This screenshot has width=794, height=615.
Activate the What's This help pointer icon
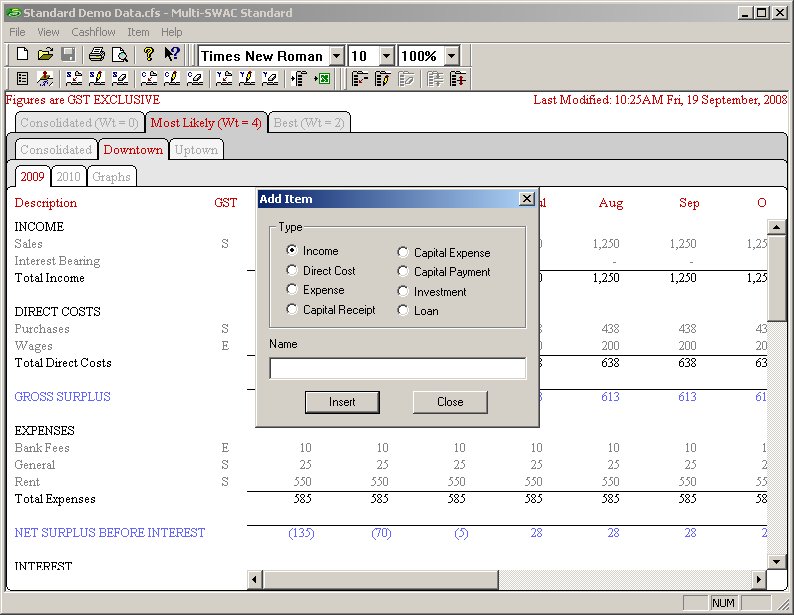[x=172, y=55]
